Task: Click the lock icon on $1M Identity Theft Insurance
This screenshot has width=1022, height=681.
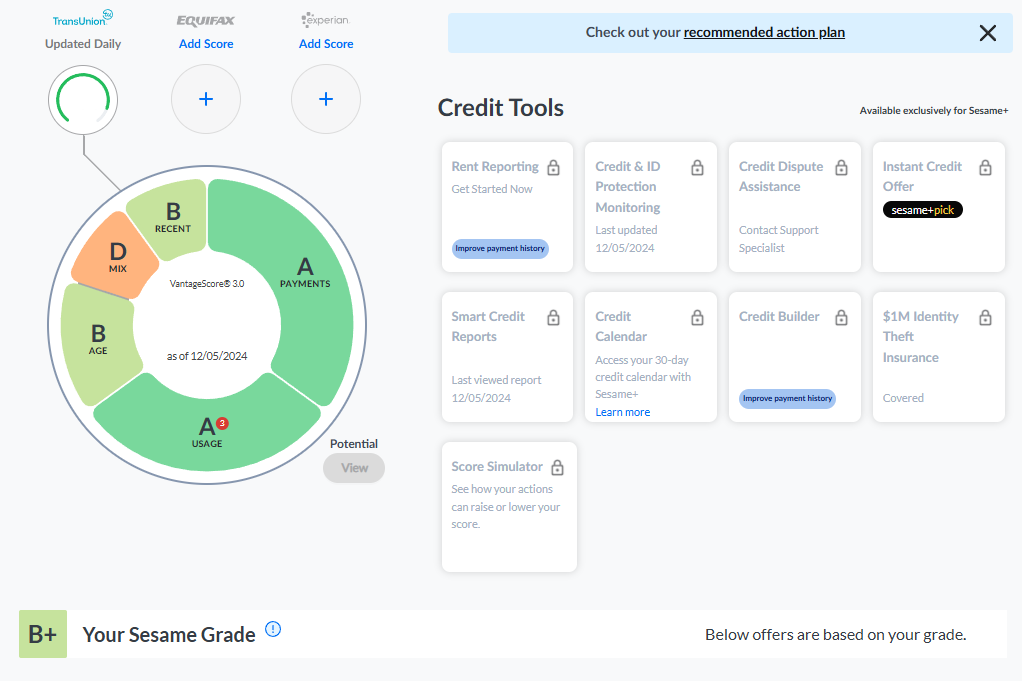Action: (986, 317)
